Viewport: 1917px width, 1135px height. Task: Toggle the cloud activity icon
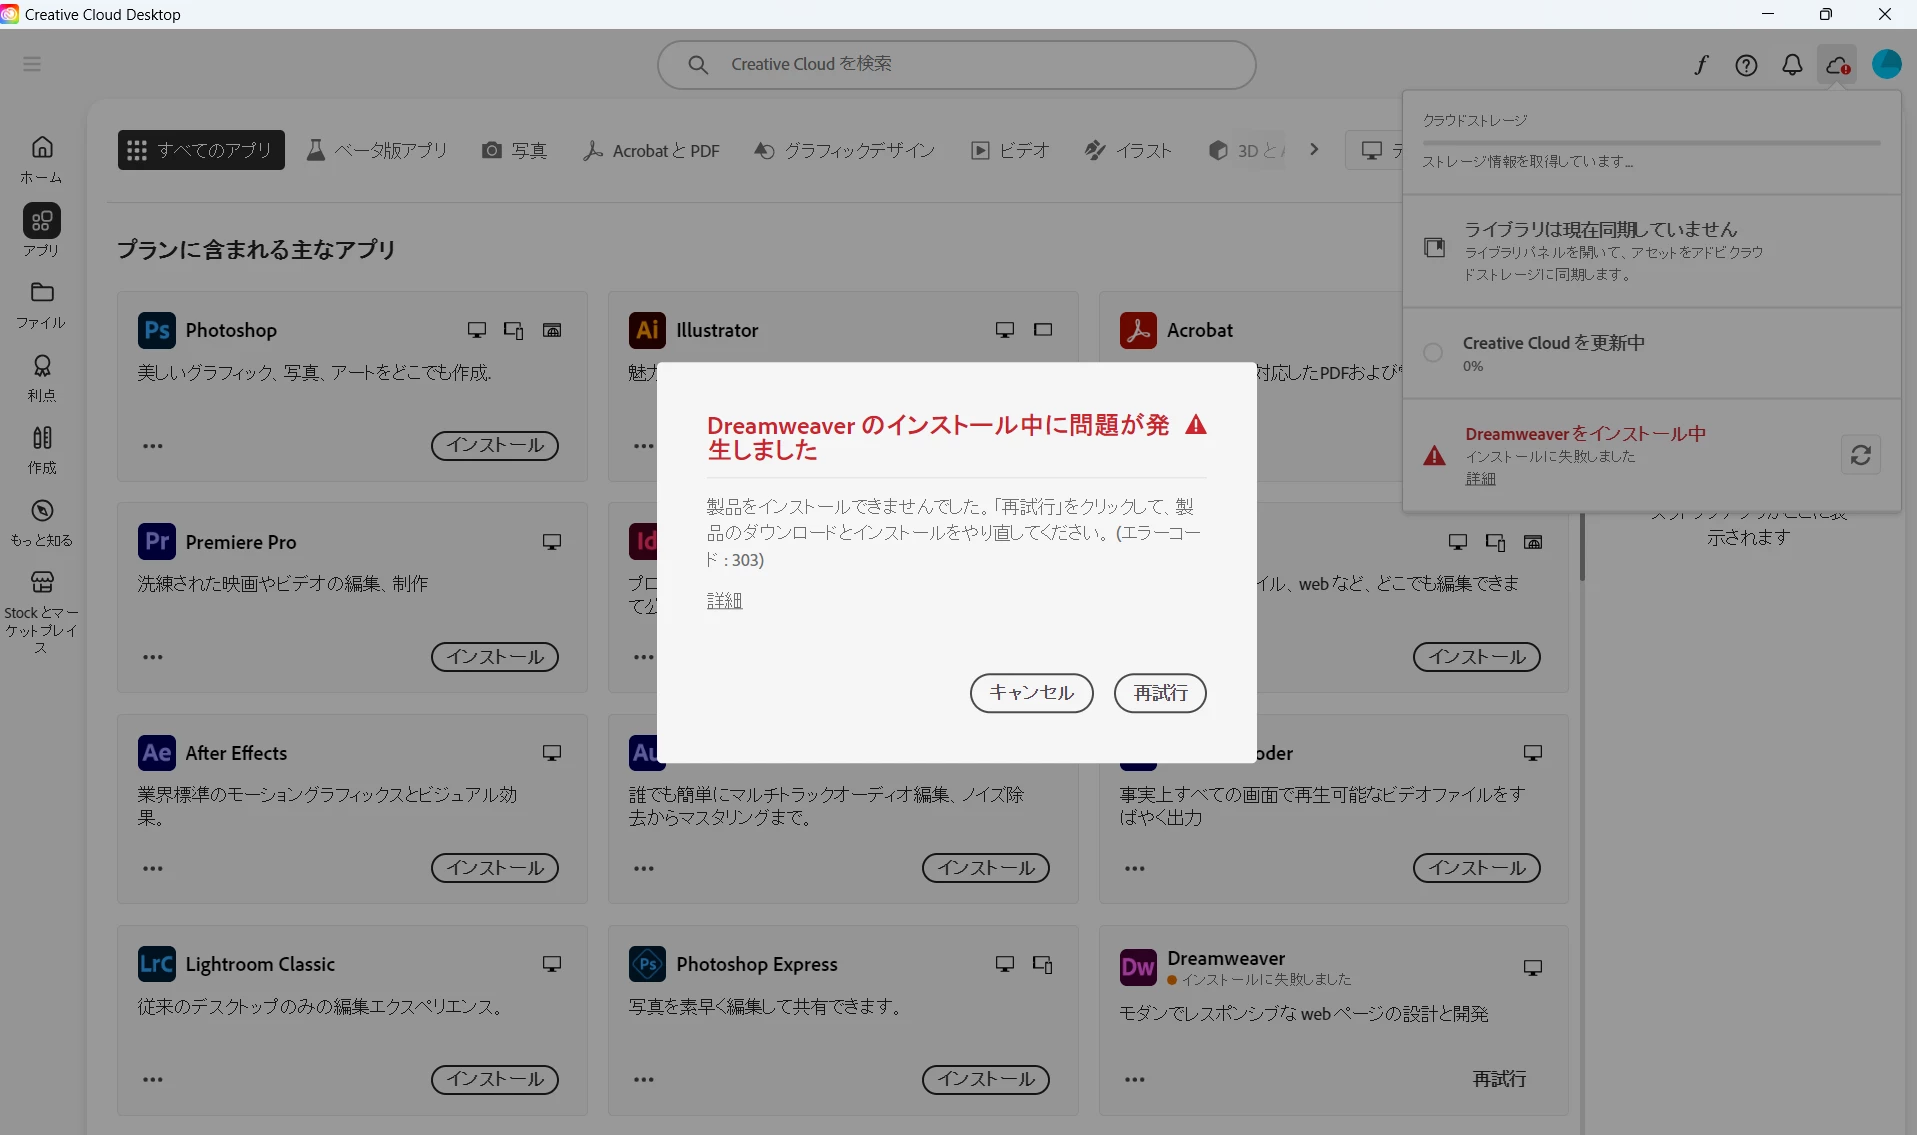1838,65
